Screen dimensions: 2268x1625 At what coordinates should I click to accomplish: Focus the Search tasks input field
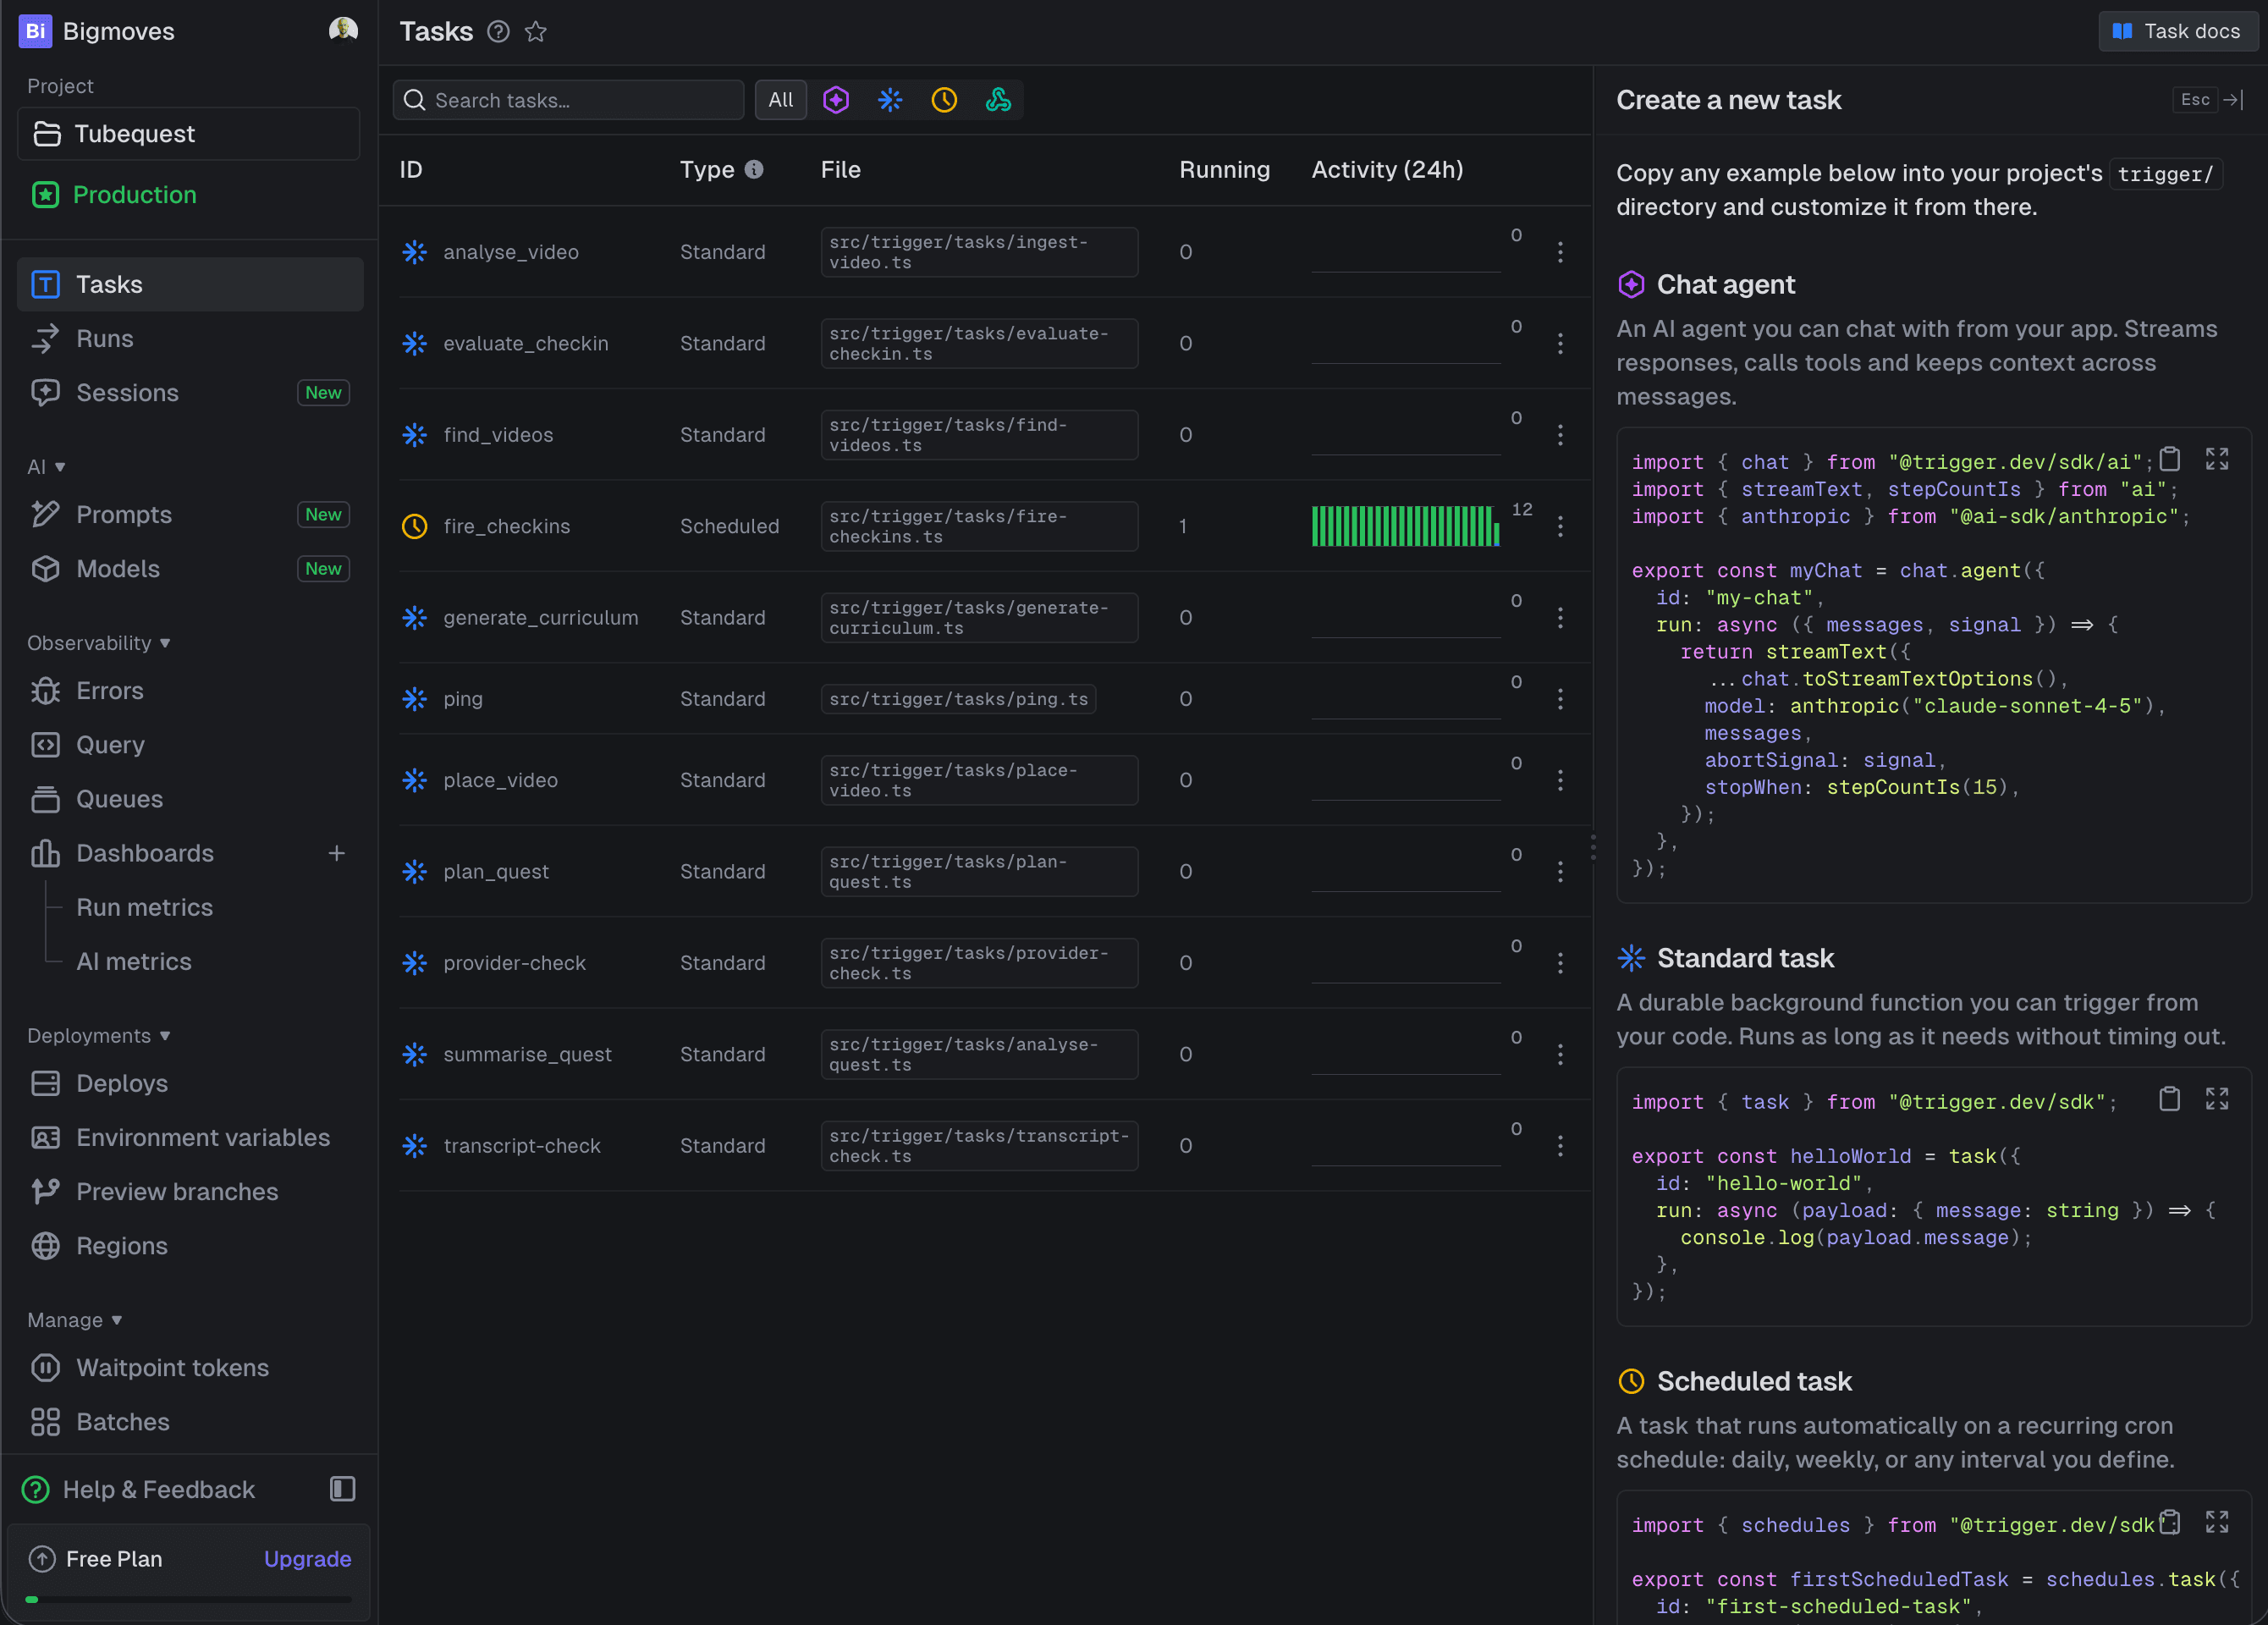click(x=568, y=100)
